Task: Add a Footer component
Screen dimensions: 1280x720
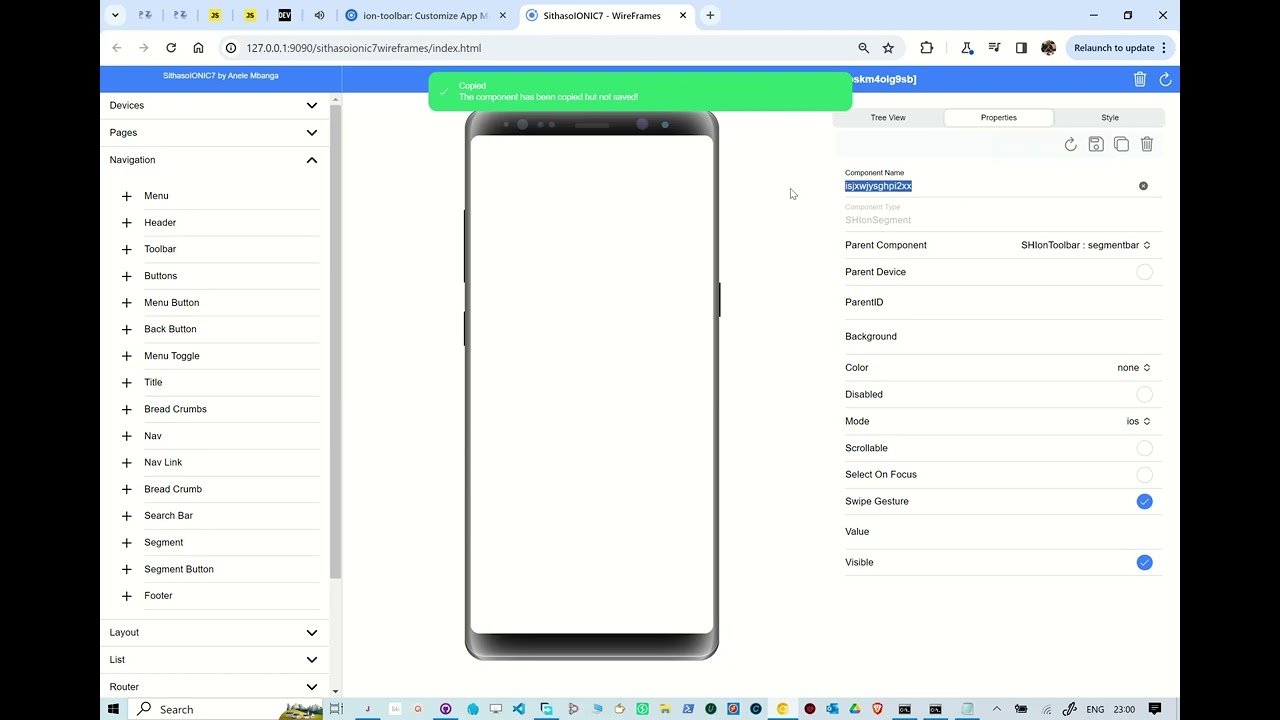Action: [127, 596]
